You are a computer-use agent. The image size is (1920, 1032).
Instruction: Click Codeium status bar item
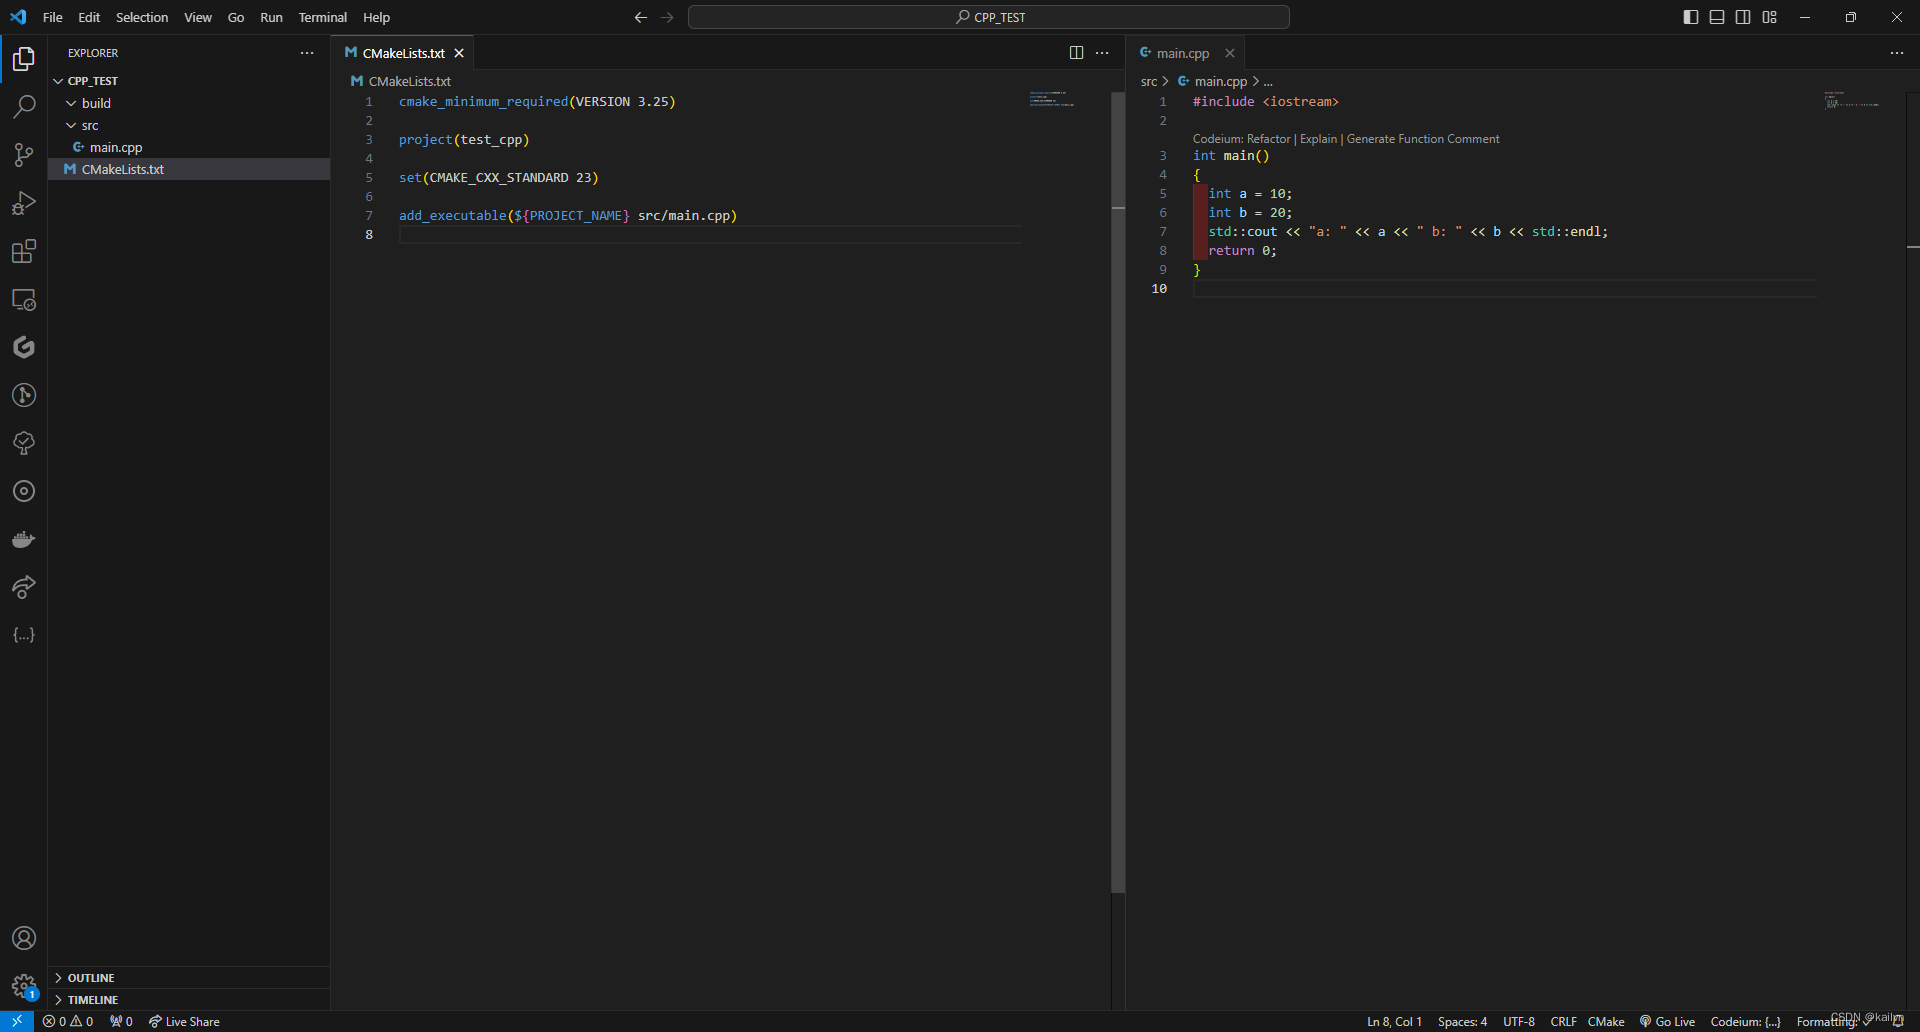point(1745,1021)
